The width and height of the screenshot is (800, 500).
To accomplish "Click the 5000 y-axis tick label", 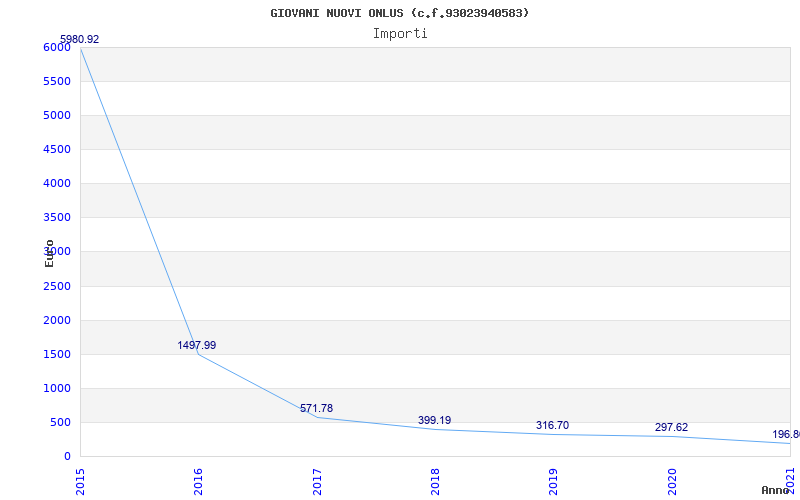I will pyautogui.click(x=57, y=116).
